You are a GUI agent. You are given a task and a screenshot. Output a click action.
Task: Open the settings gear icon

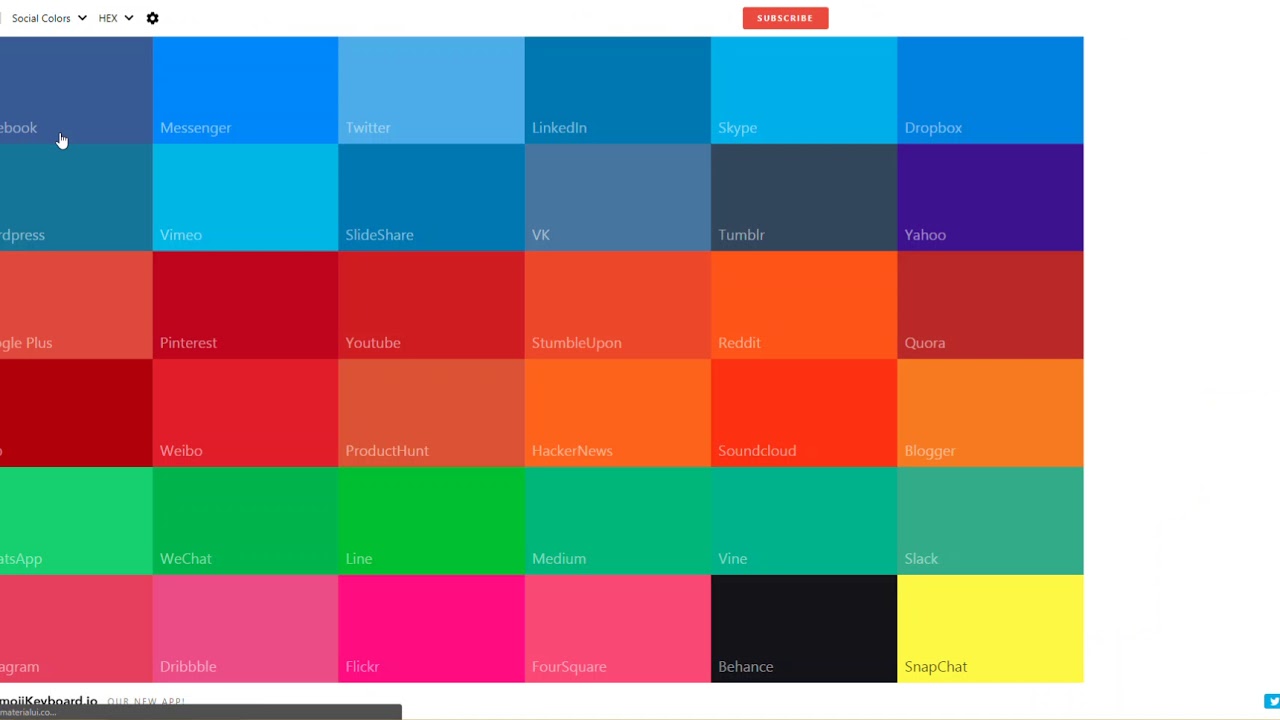coord(152,18)
